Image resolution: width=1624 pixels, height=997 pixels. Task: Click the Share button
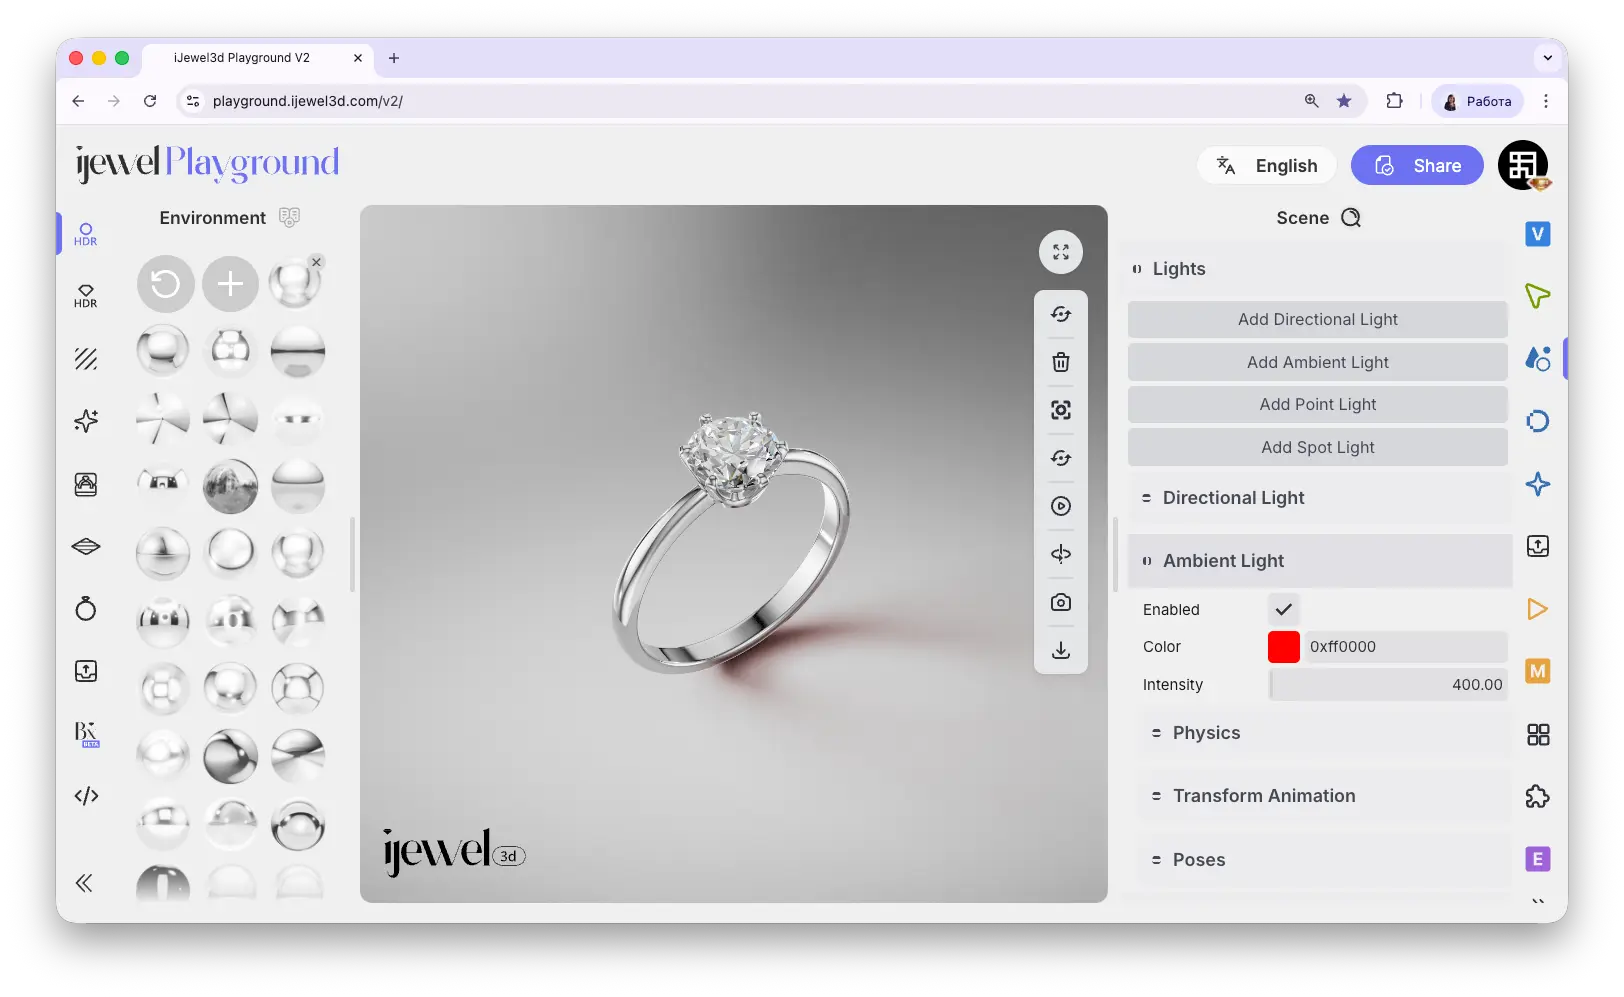pyautogui.click(x=1417, y=166)
